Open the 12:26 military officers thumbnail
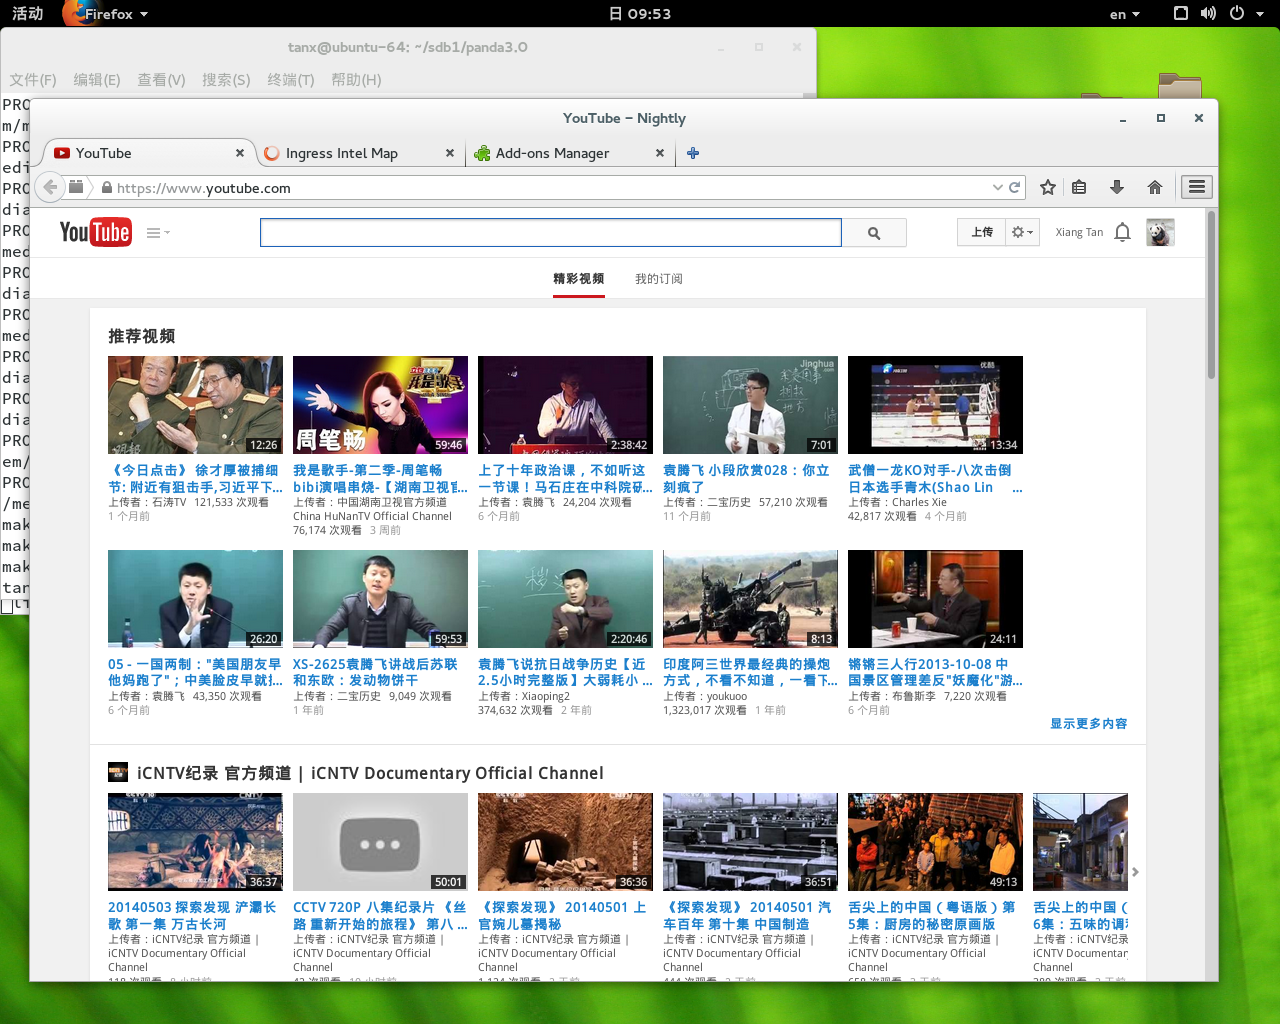Viewport: 1280px width, 1024px height. (195, 405)
